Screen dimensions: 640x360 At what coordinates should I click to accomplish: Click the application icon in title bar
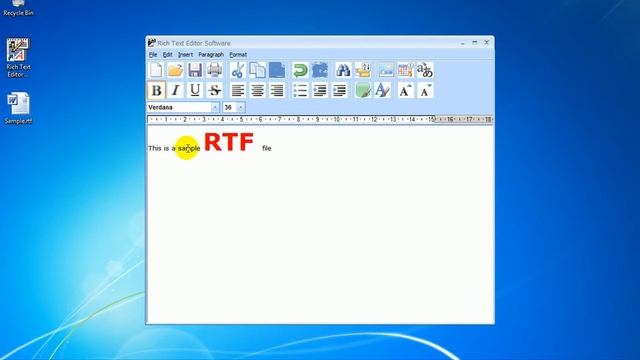pyautogui.click(x=152, y=42)
